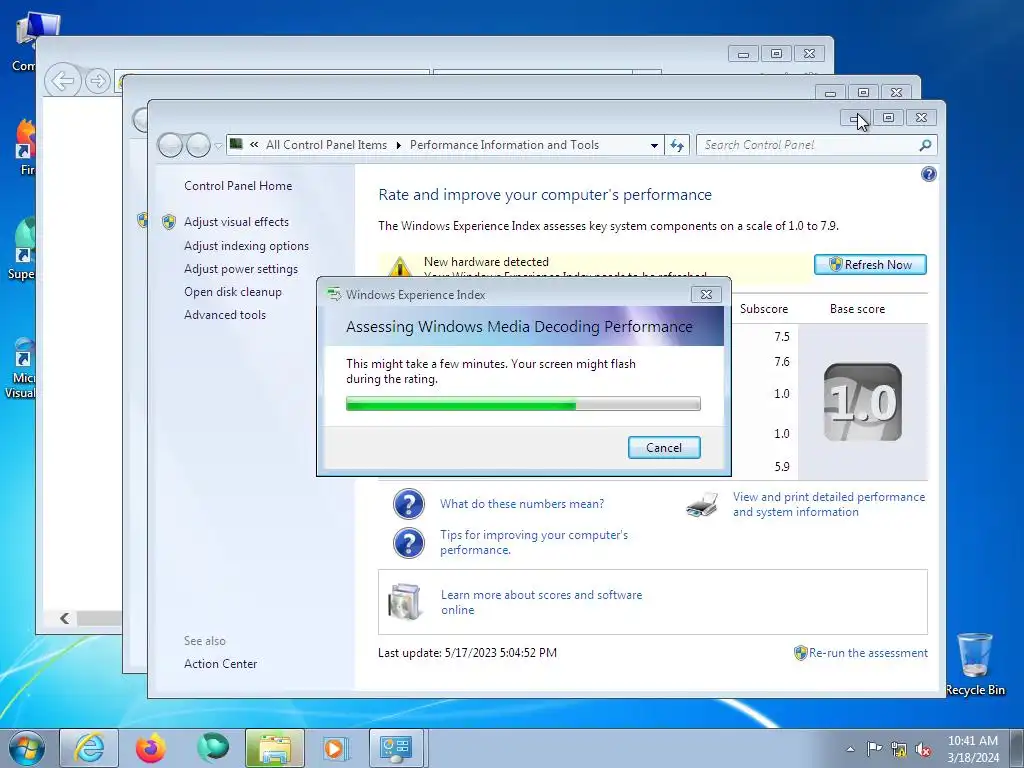Open Action Center under See also
The height and width of the screenshot is (768, 1024).
click(x=220, y=664)
